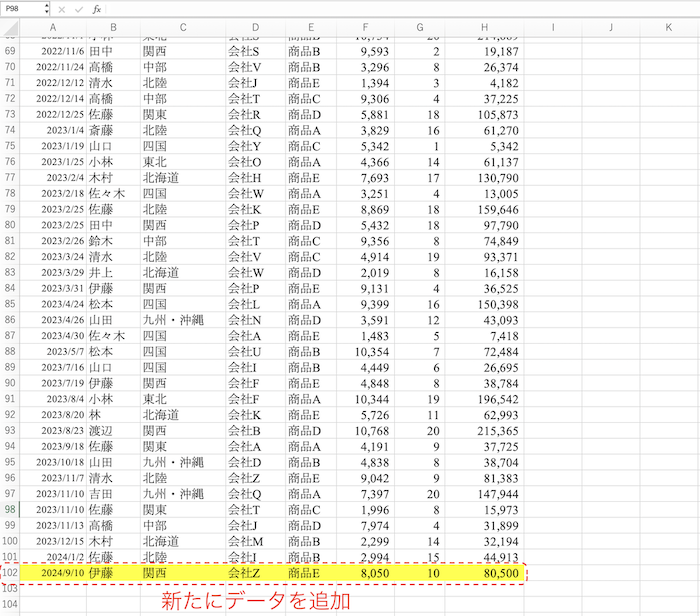Click unit price cell 5,432

365,225
